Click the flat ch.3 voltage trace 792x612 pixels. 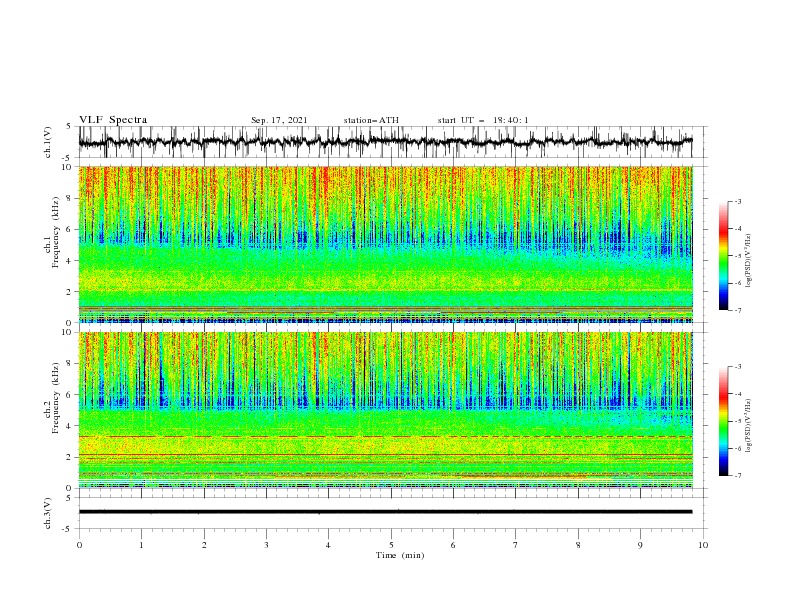pyautogui.click(x=385, y=512)
